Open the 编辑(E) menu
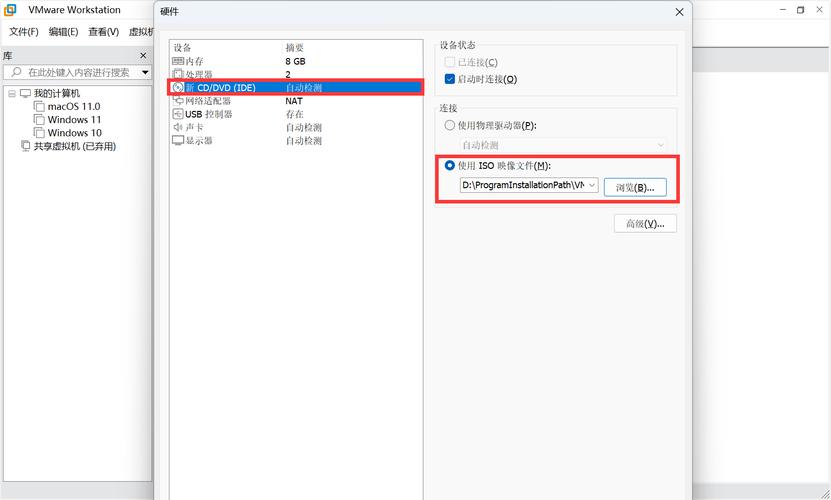Image resolution: width=831 pixels, height=500 pixels. (64, 32)
